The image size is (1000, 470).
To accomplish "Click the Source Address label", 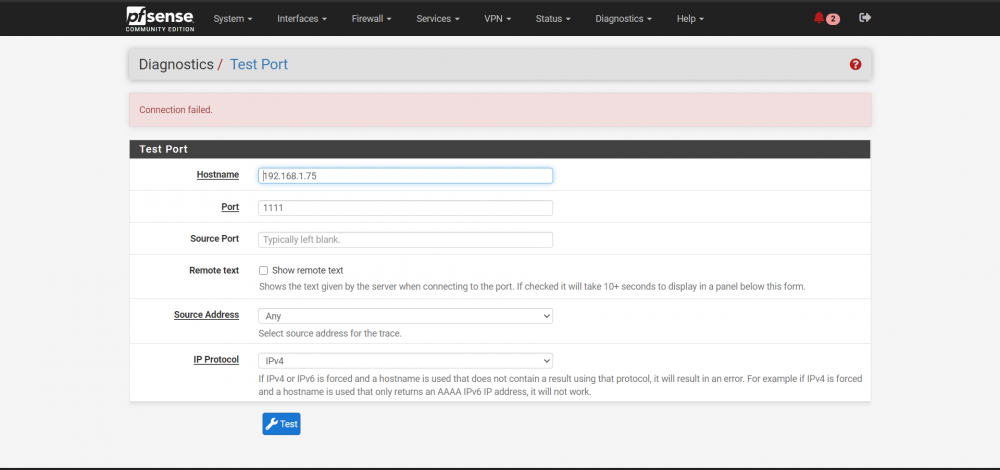I will click(x=206, y=315).
